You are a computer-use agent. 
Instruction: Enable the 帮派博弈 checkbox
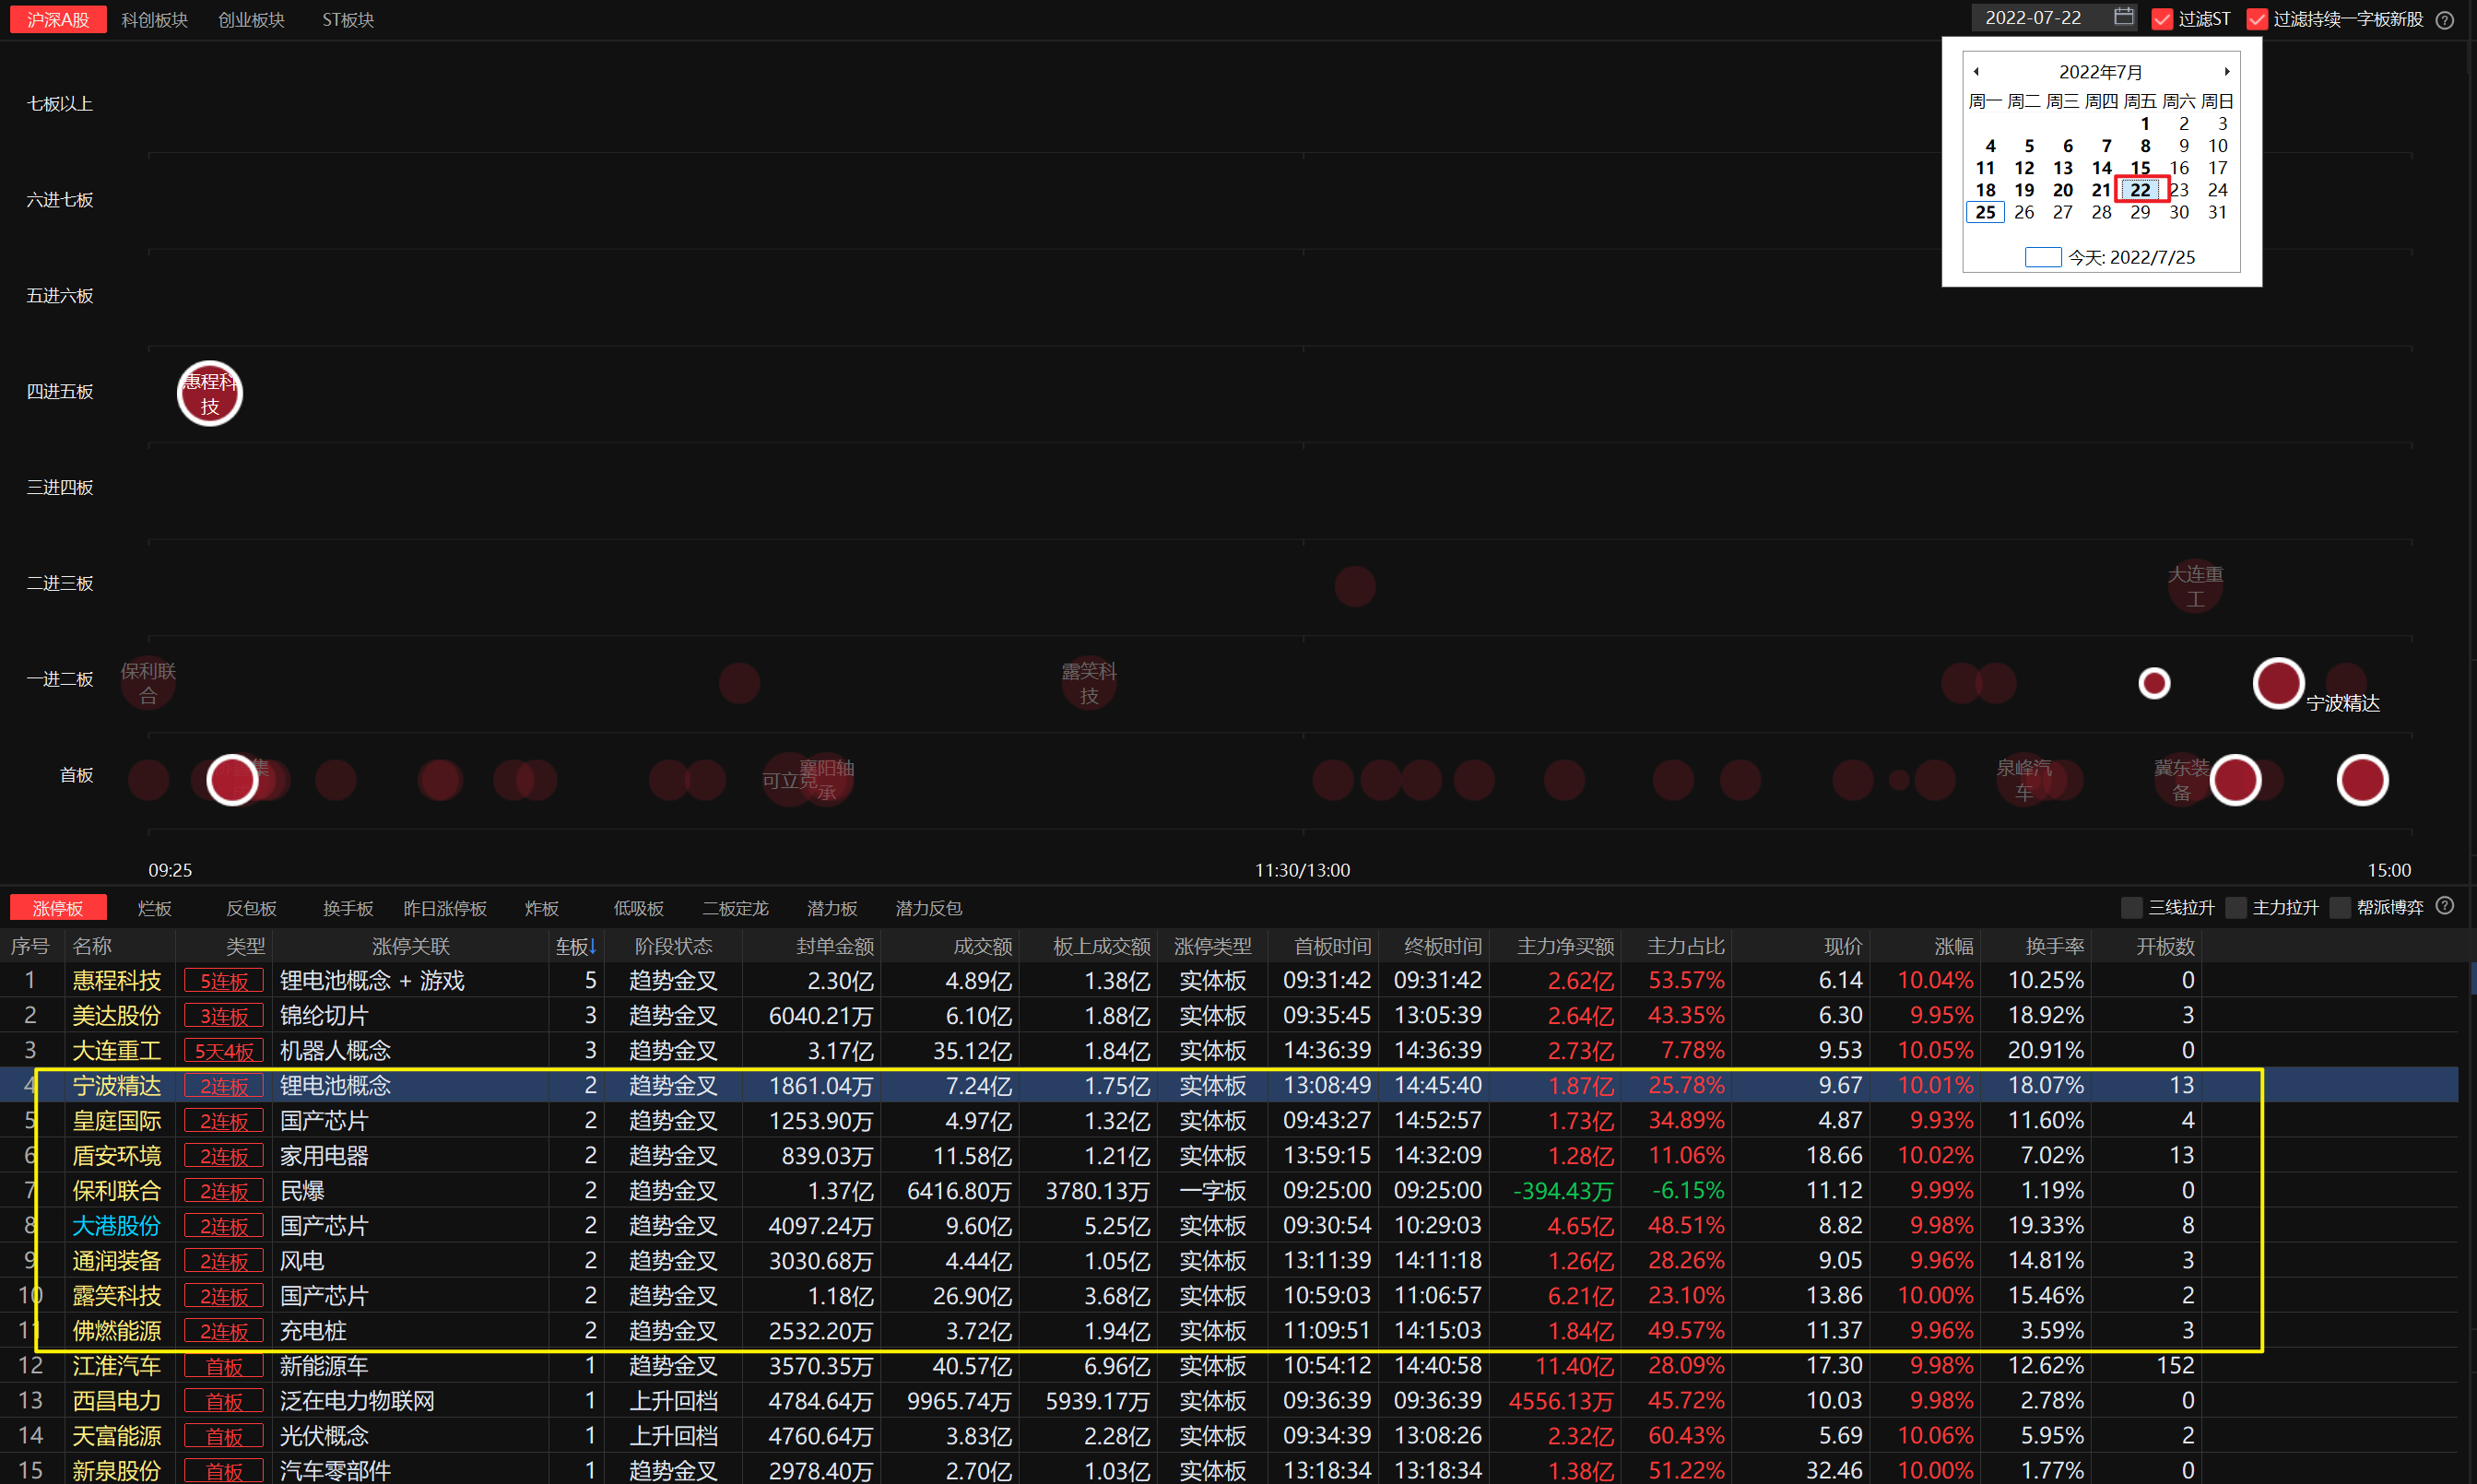[2339, 907]
